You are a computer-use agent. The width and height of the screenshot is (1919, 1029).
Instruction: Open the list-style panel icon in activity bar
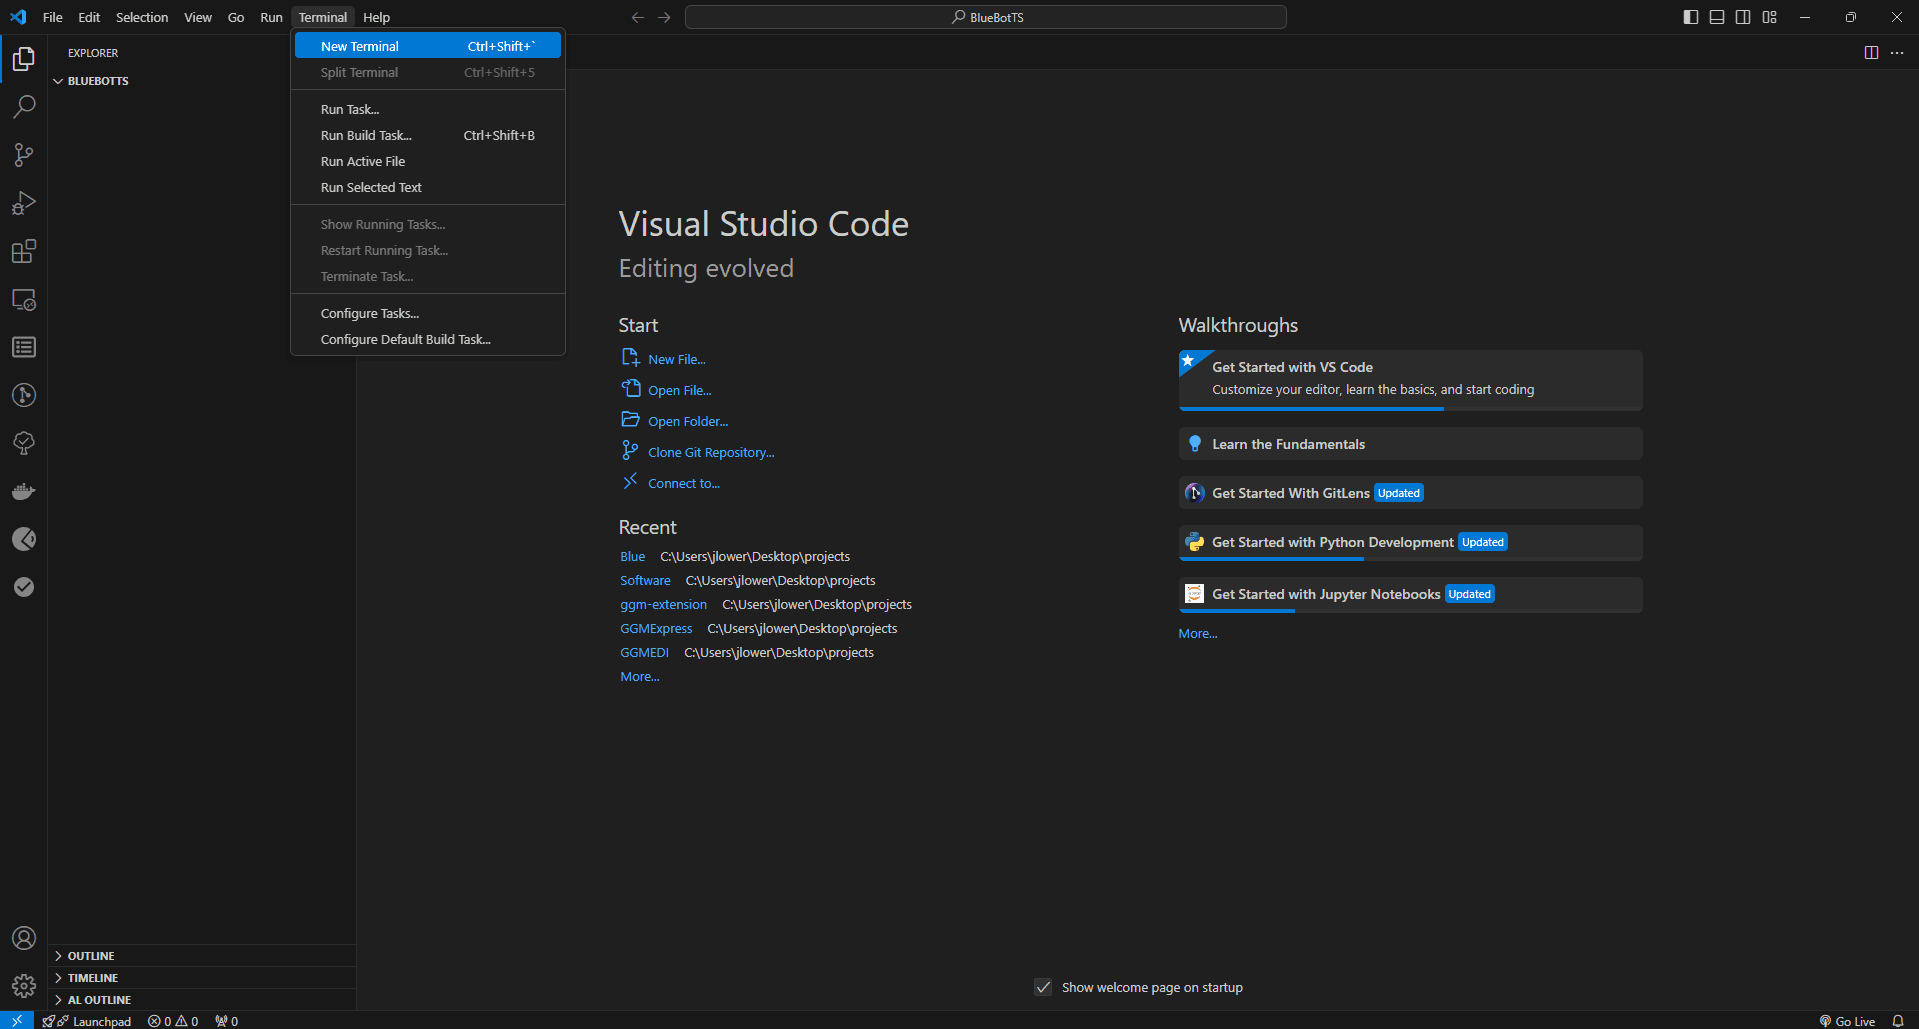tap(24, 347)
